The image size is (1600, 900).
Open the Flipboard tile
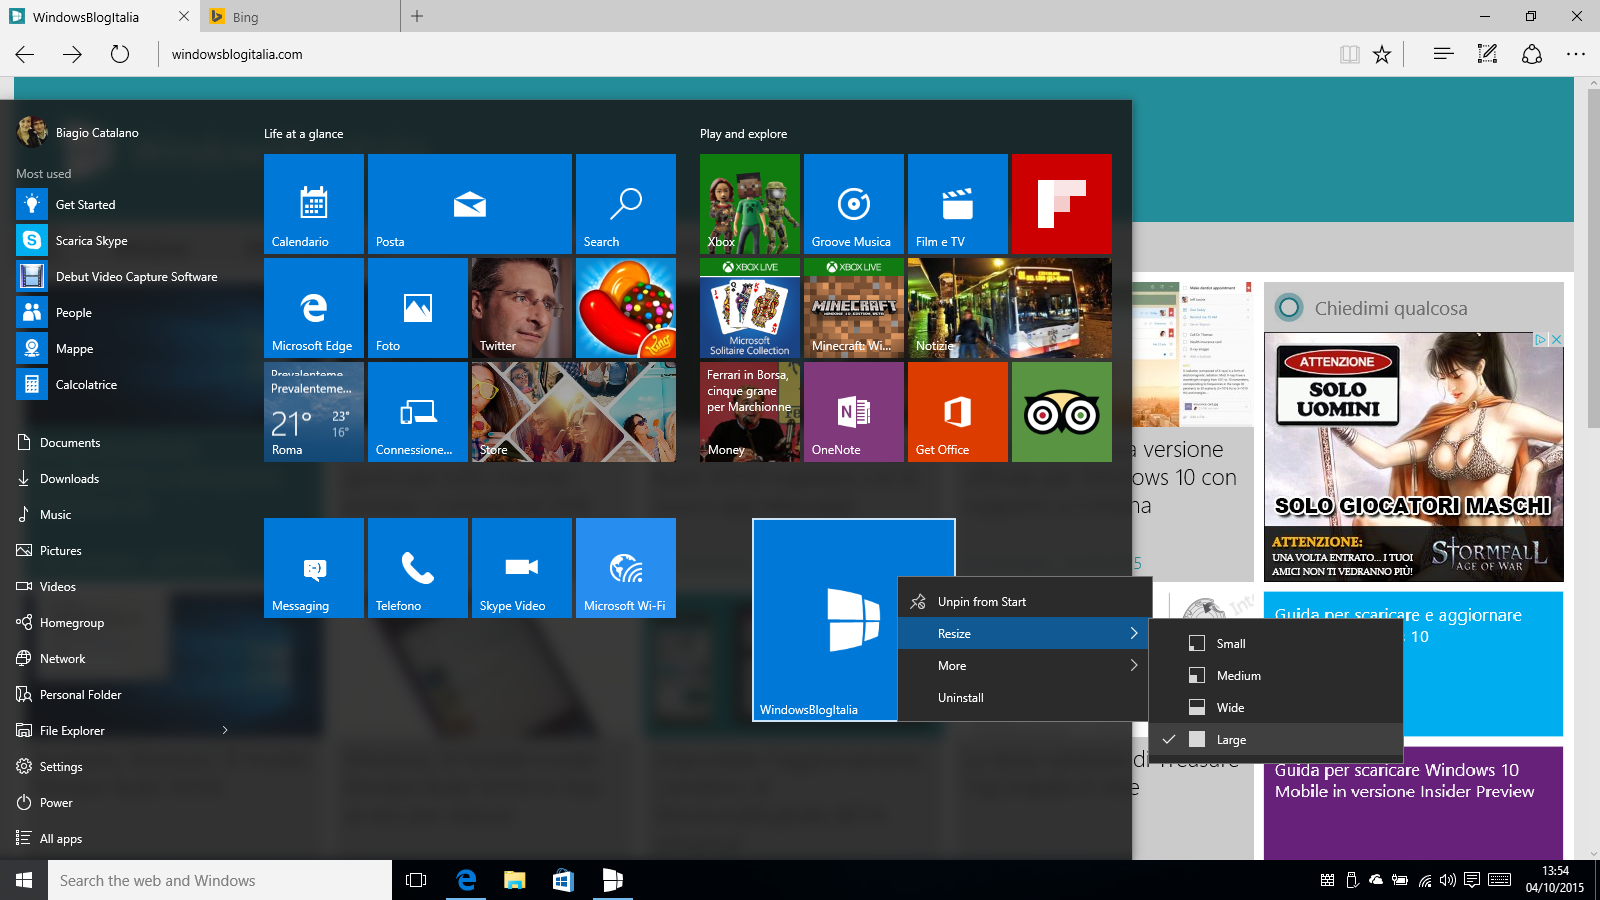[x=1062, y=204]
